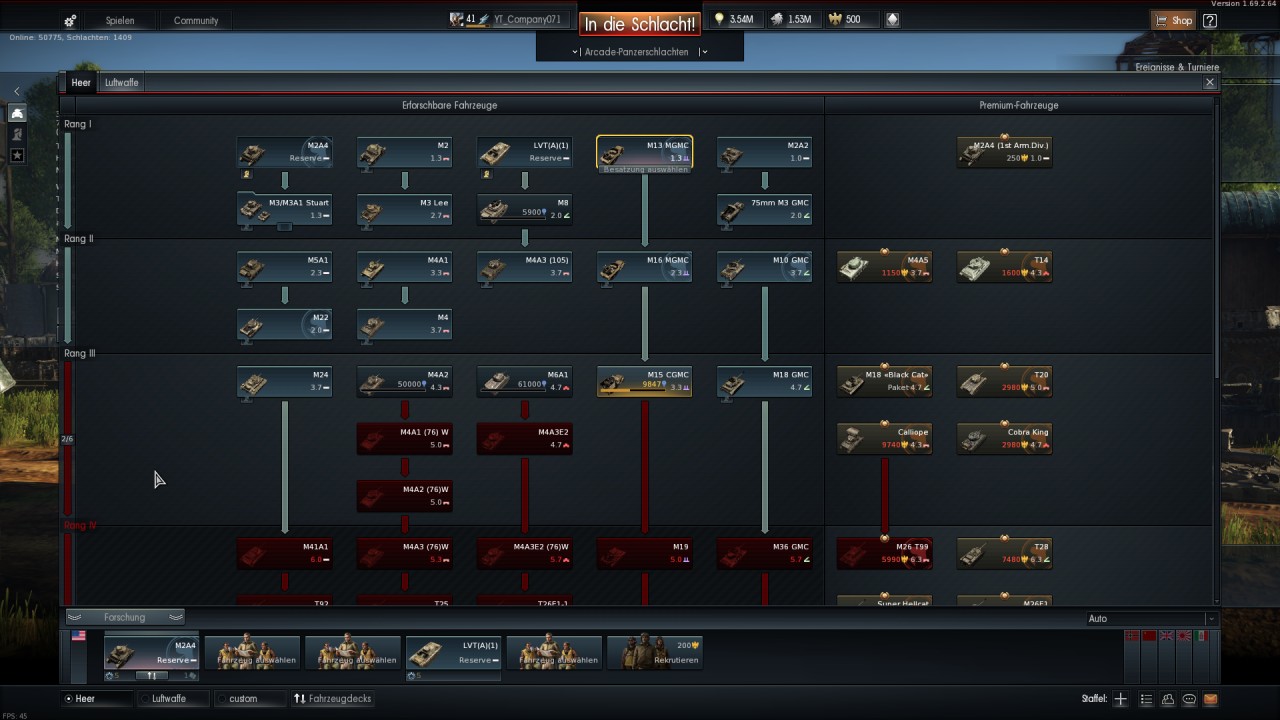Collapse side panel with left arrow
1280x720 pixels.
coord(17,91)
